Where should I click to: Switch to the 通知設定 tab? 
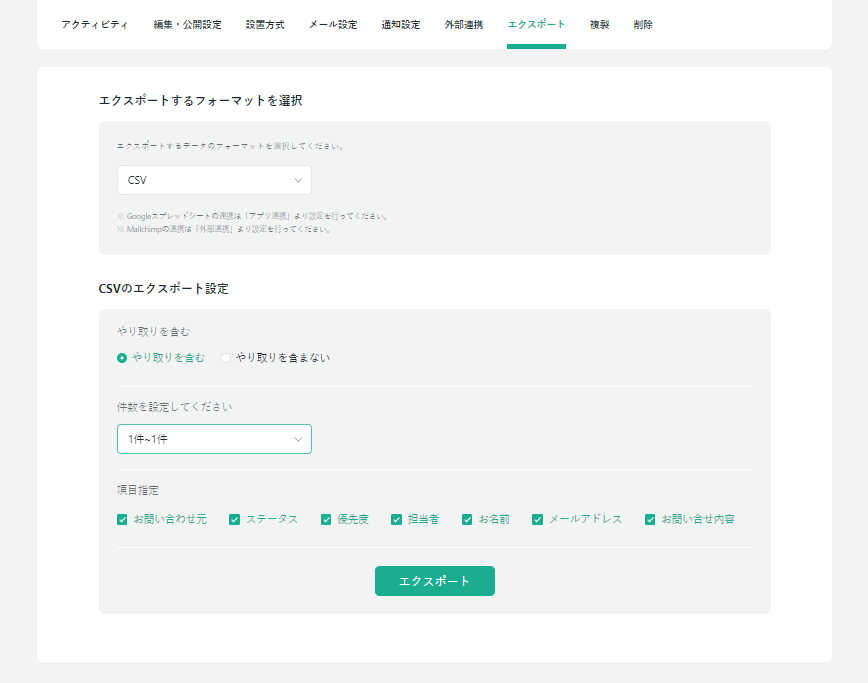tap(401, 23)
